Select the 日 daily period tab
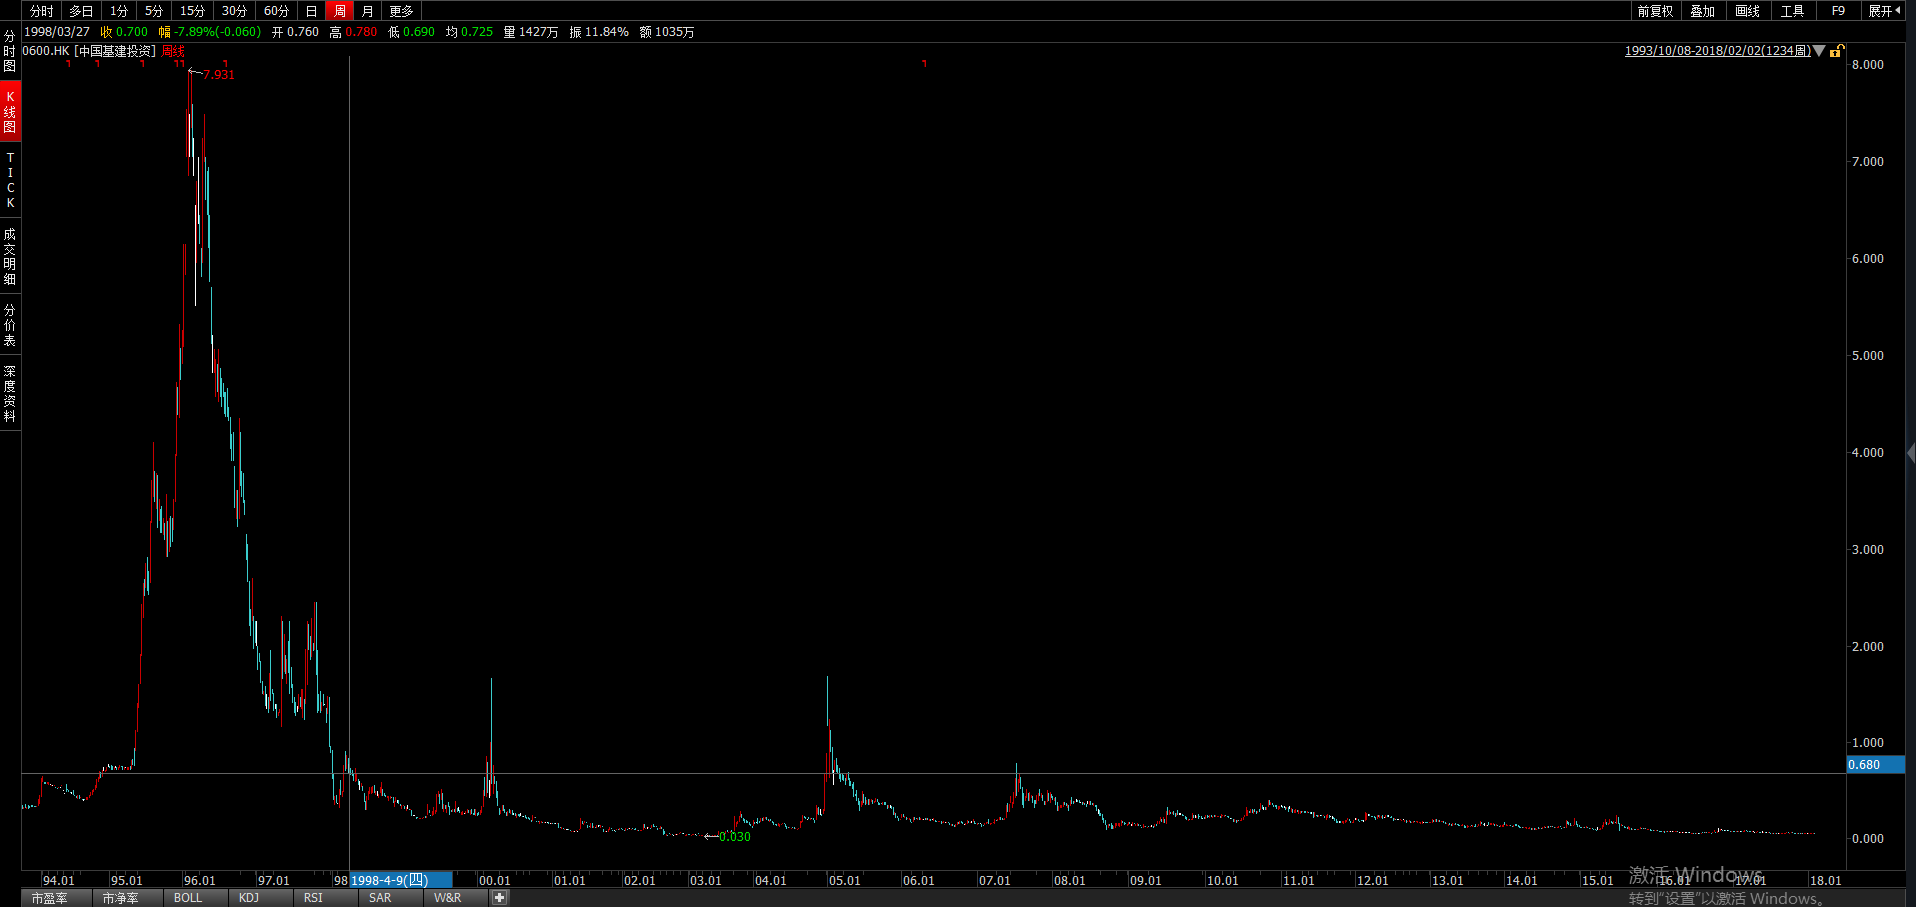Viewport: 1916px width, 907px height. tap(311, 11)
